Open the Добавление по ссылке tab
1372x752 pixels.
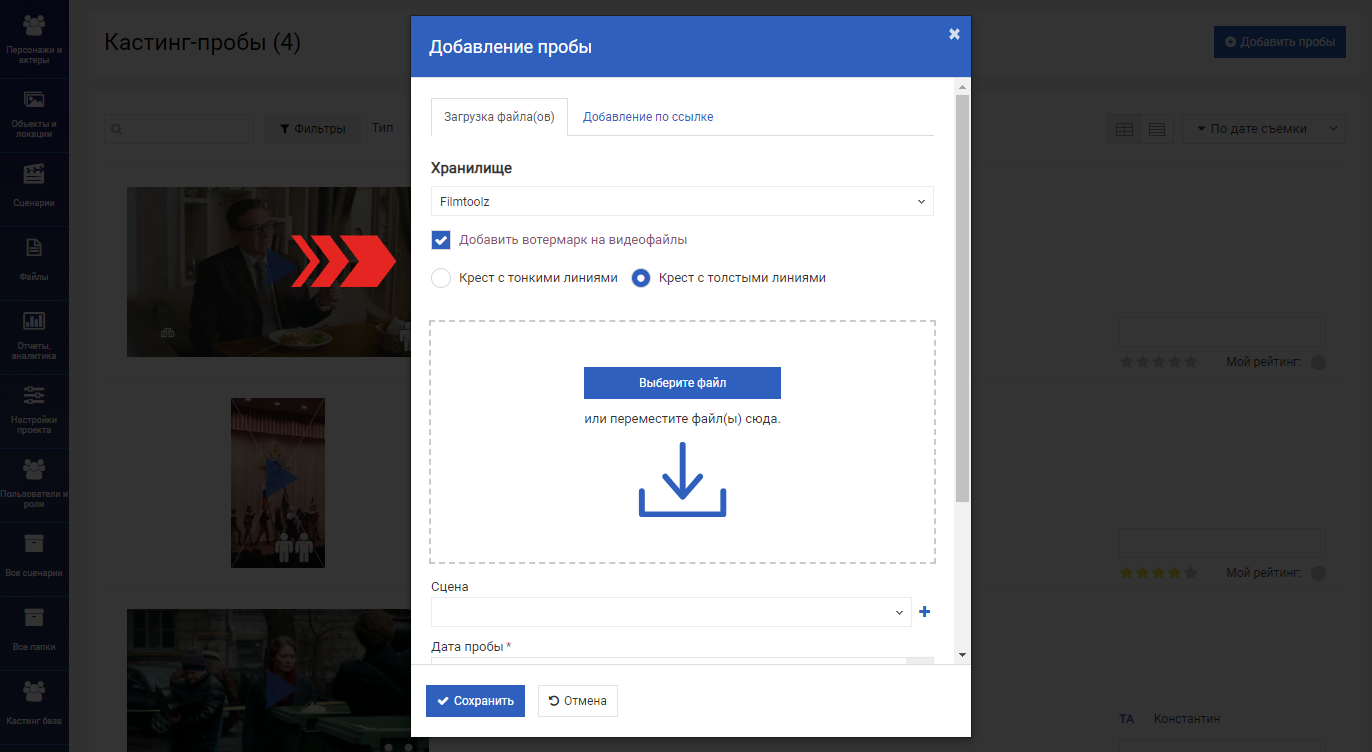coord(648,117)
